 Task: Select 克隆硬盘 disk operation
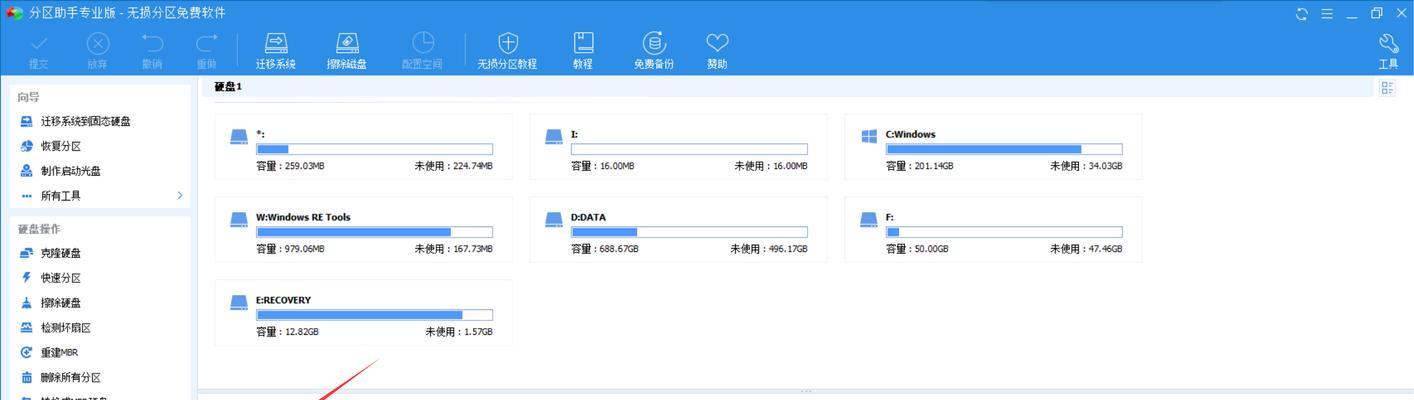61,253
